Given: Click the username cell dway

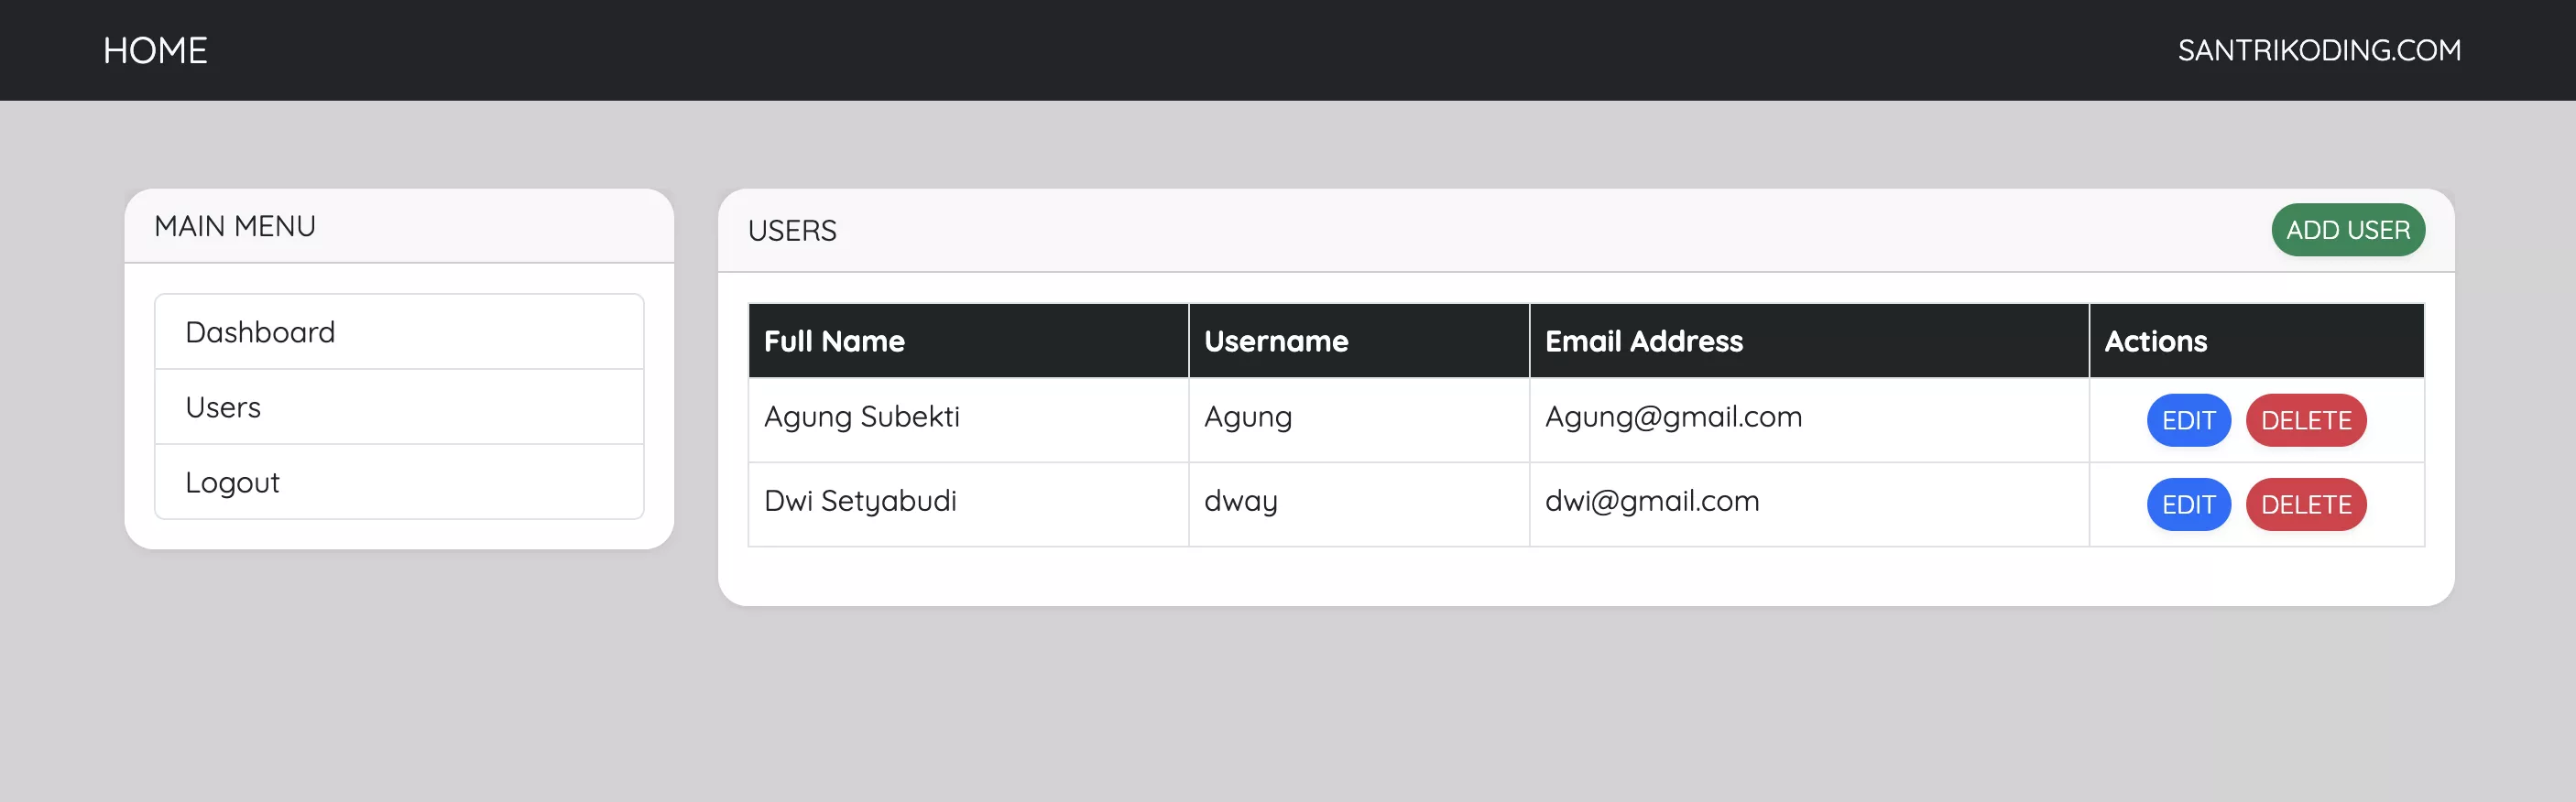Looking at the screenshot, I should [x=1358, y=504].
